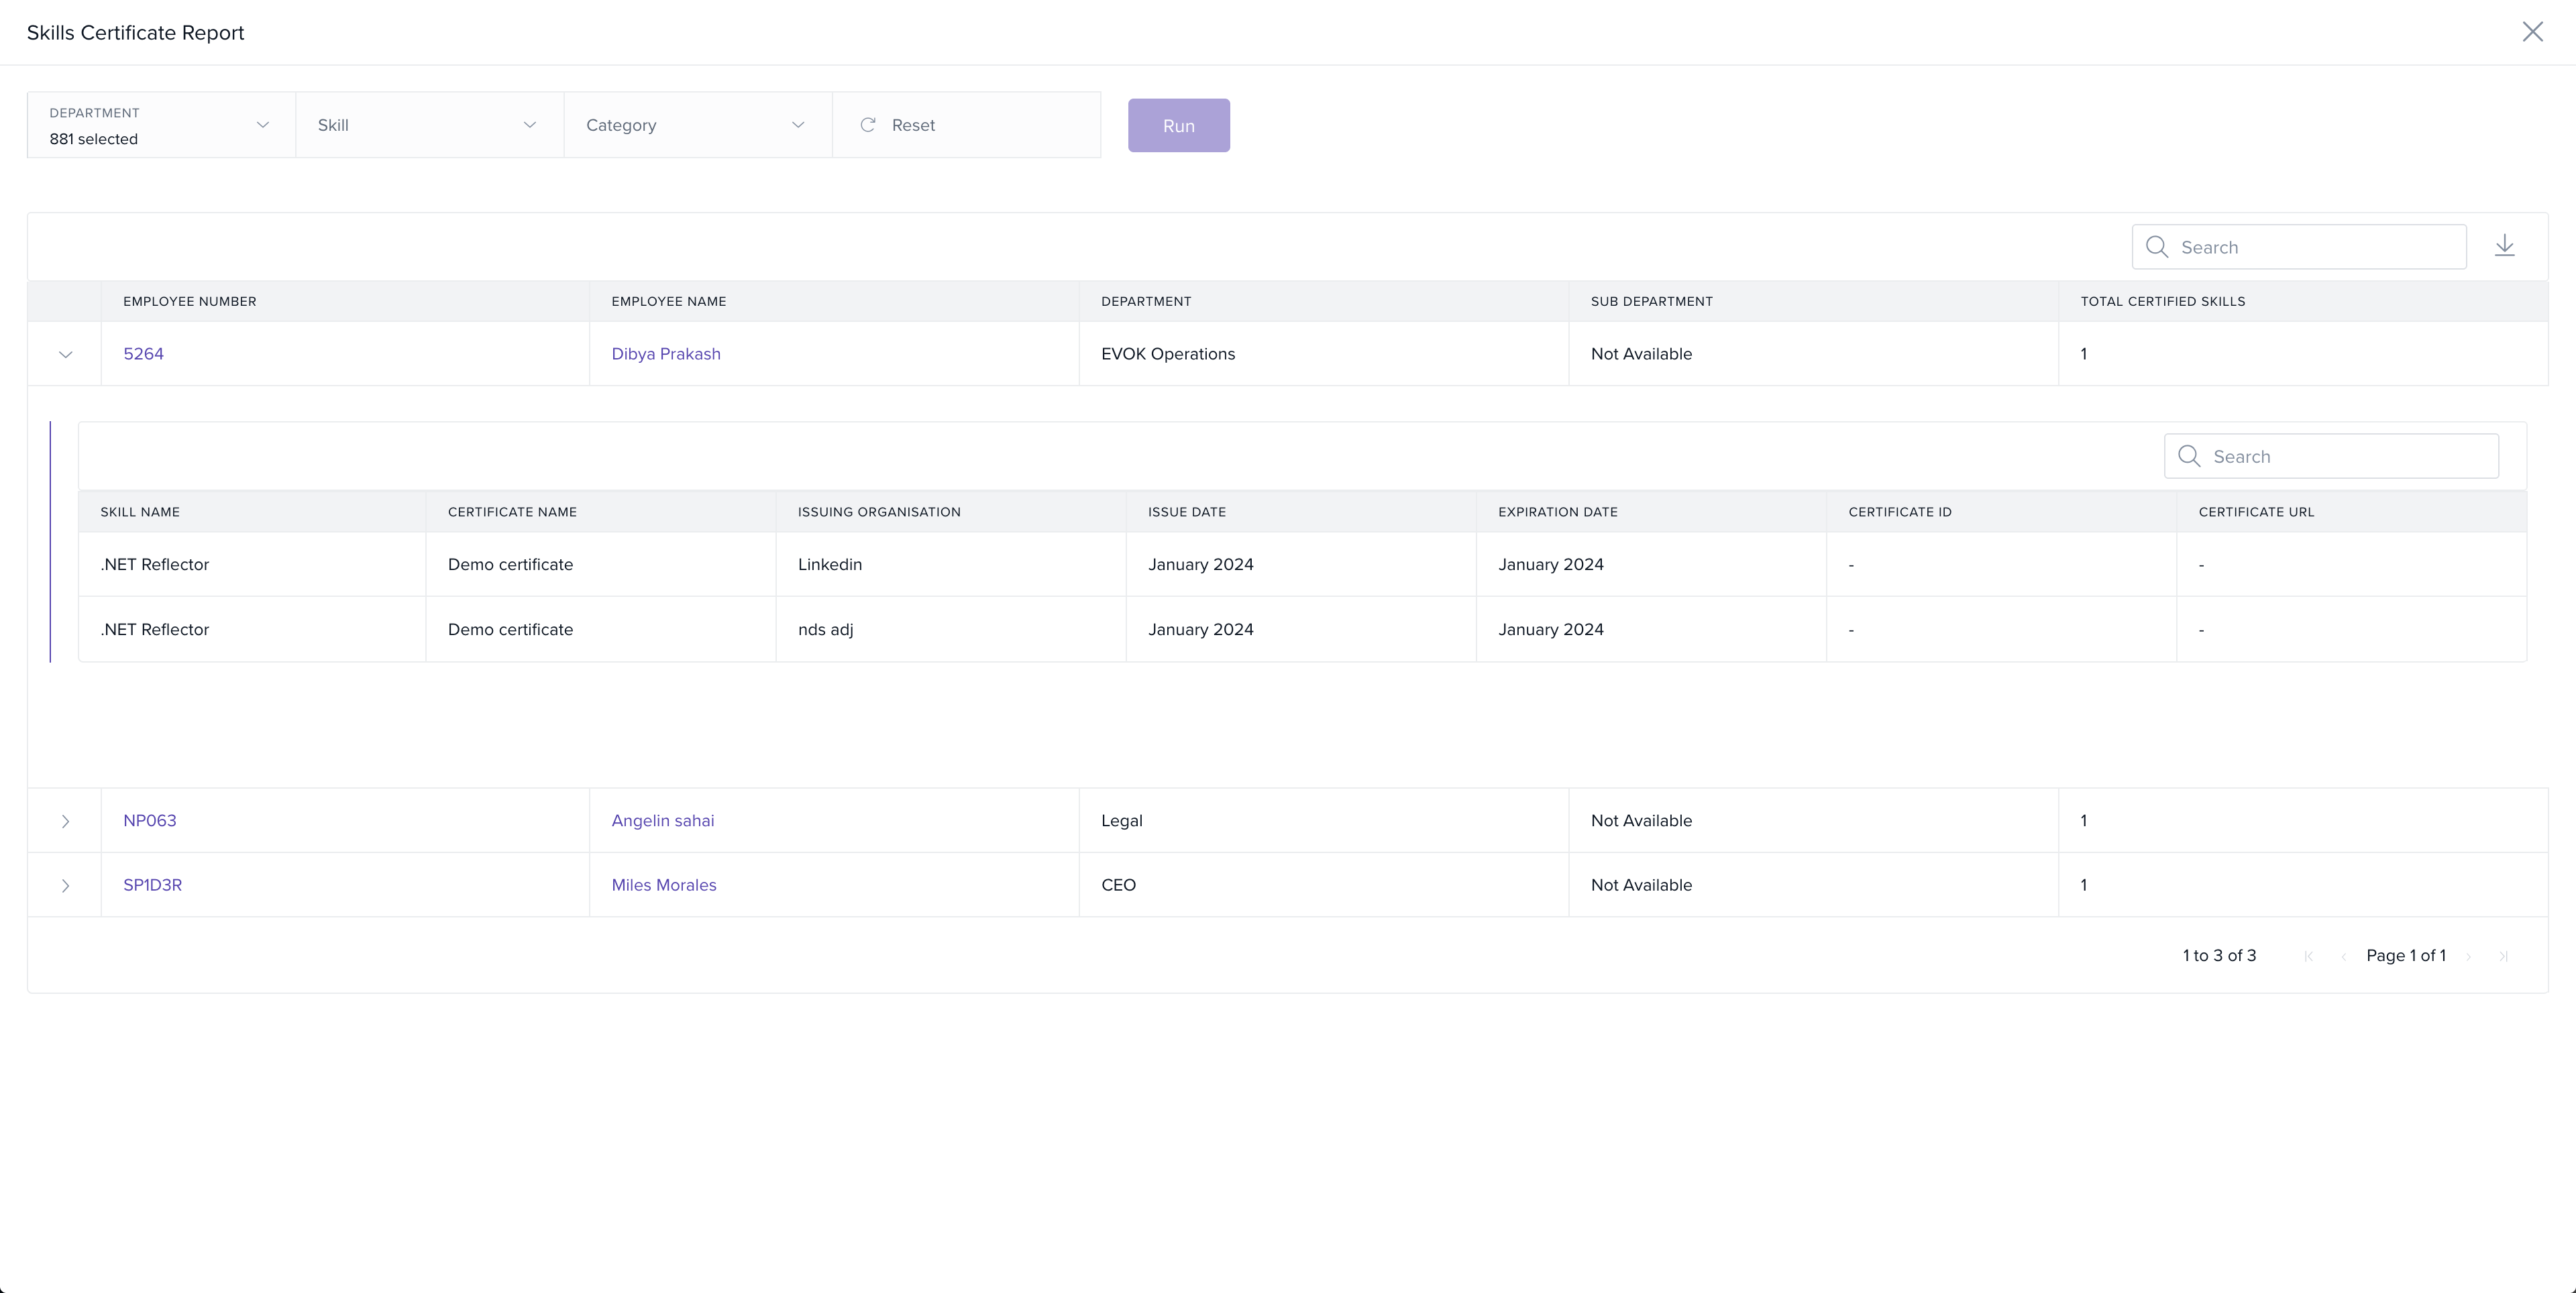Image resolution: width=2576 pixels, height=1293 pixels.
Task: Click the magnifier icon in the main search box
Action: [x=2157, y=247]
